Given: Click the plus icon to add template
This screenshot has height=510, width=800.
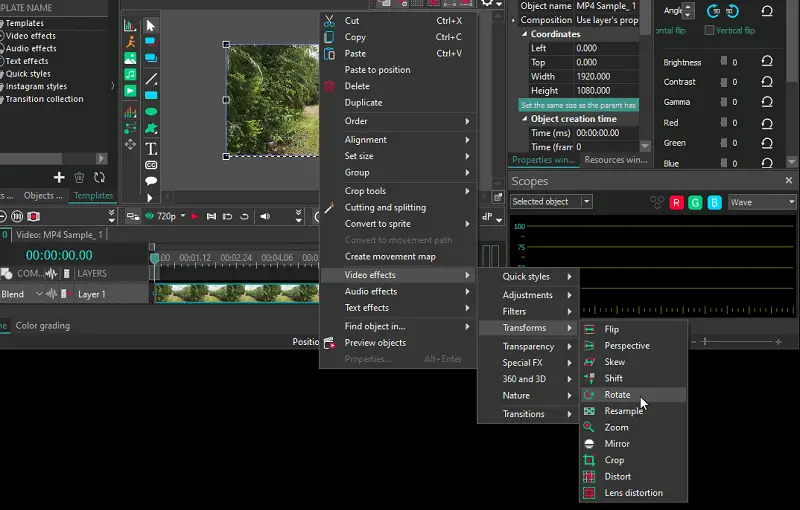Looking at the screenshot, I should 59,177.
